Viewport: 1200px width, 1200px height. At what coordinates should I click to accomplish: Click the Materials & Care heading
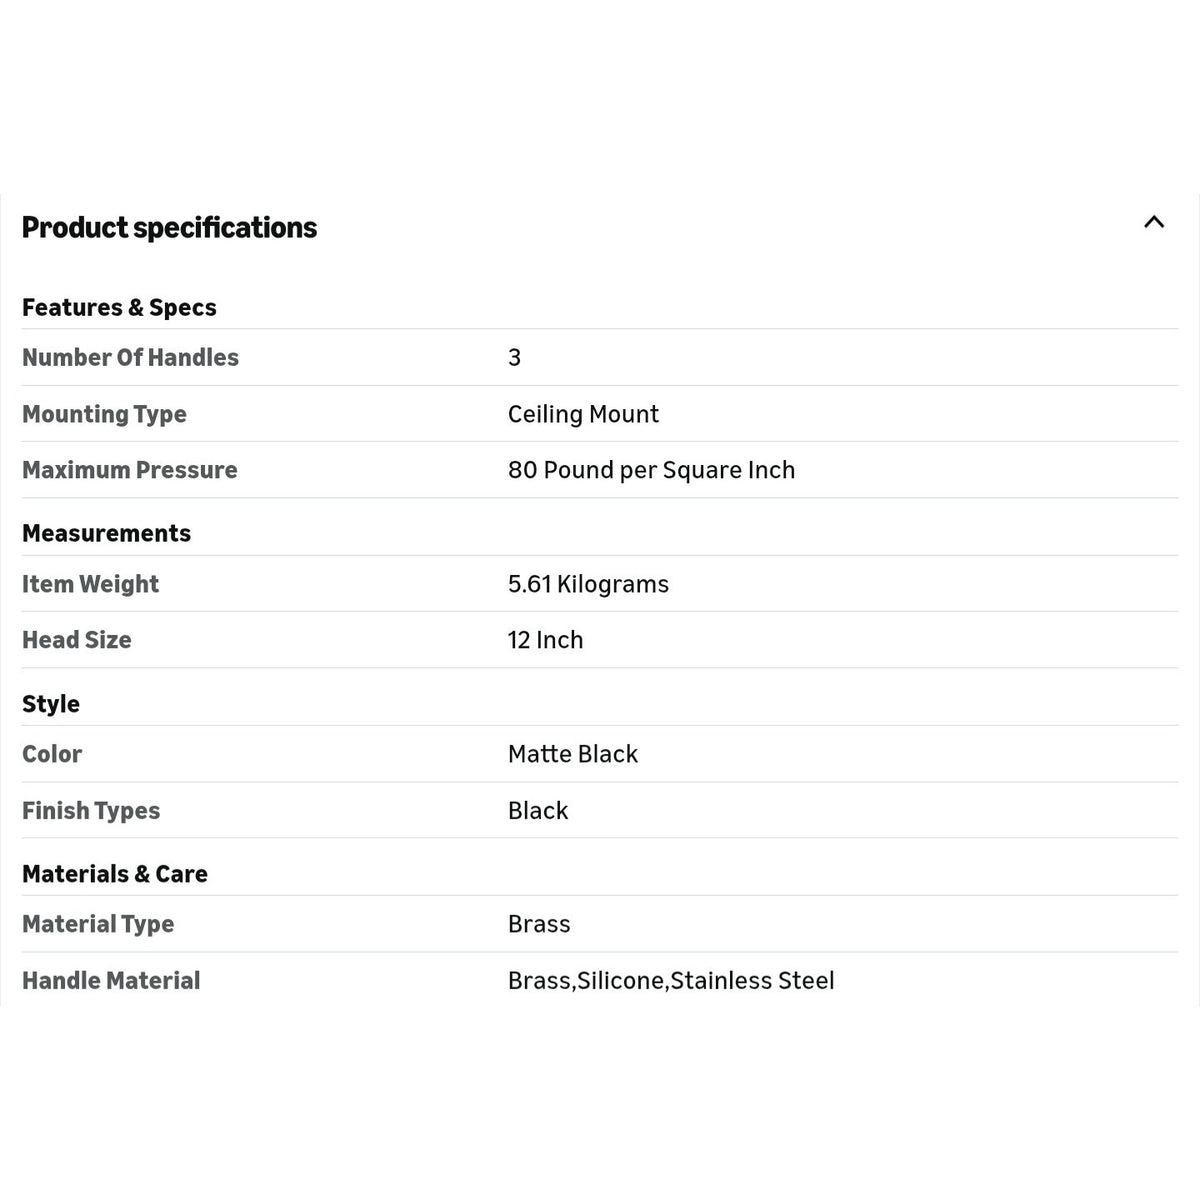pos(114,874)
